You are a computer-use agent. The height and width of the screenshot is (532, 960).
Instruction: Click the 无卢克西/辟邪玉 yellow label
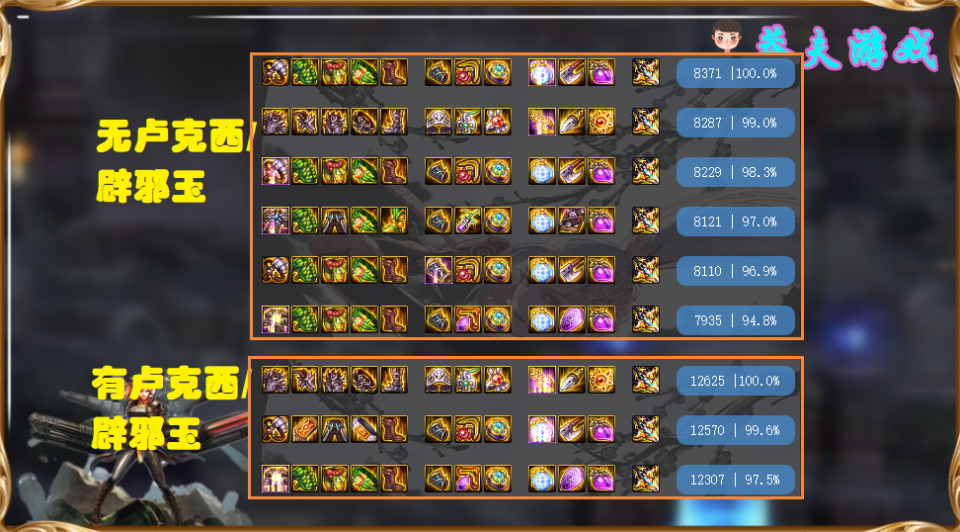(x=173, y=161)
